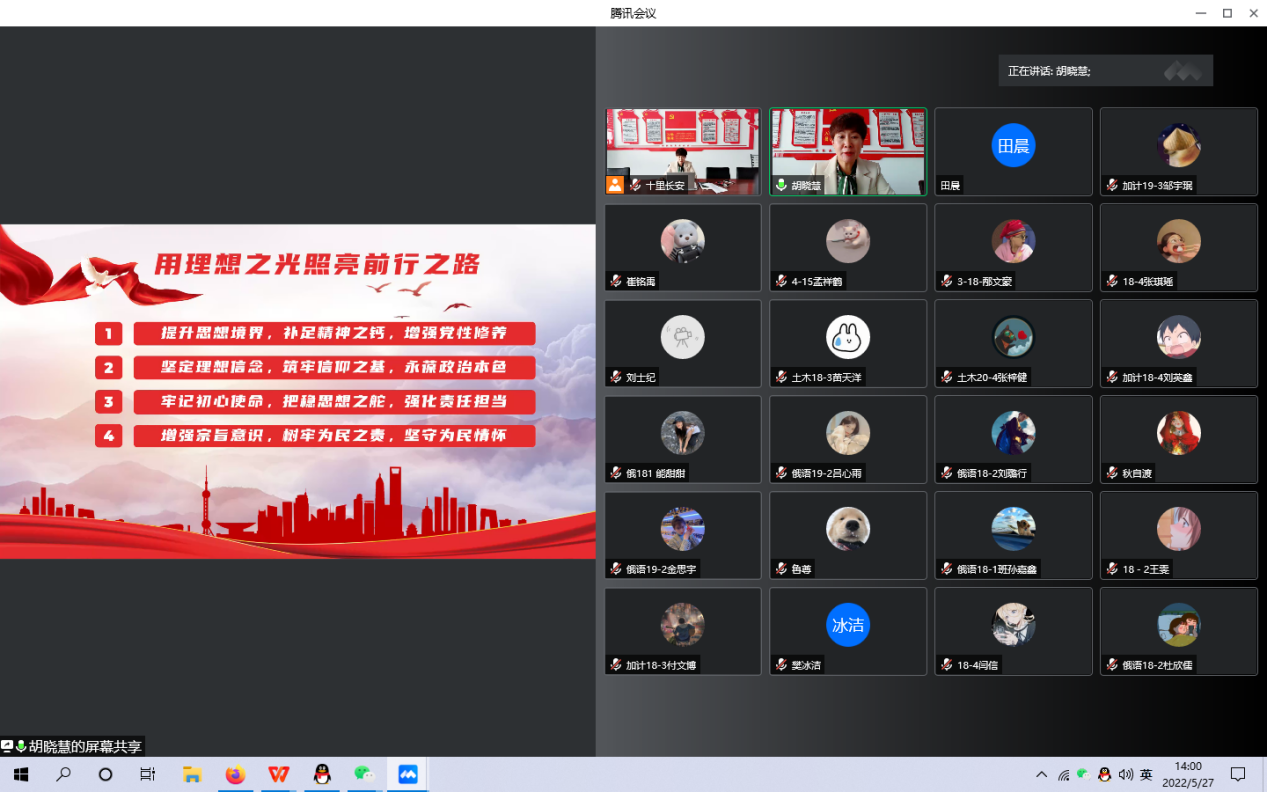This screenshot has width=1267, height=792.
Task: Select 田晨's blue avatar tile
Action: (x=1013, y=147)
